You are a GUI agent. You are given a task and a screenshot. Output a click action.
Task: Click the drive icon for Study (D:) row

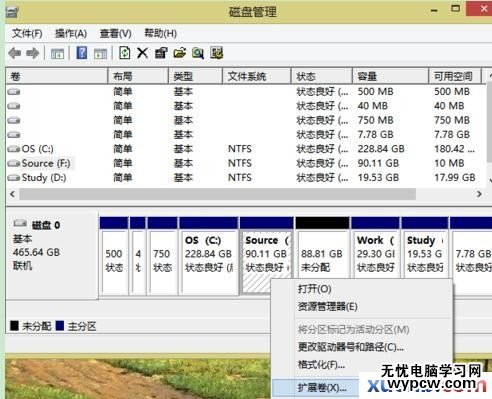14,178
